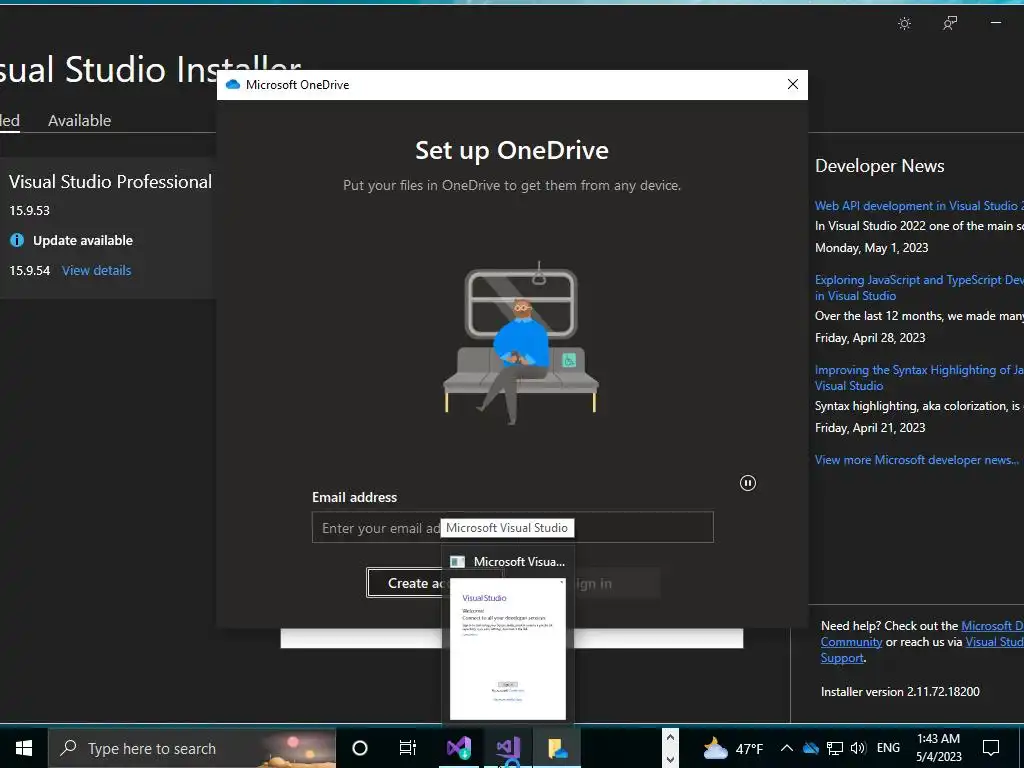Screen dimensions: 1024x768
Task: Open the network tray icon
Action: [835, 748]
